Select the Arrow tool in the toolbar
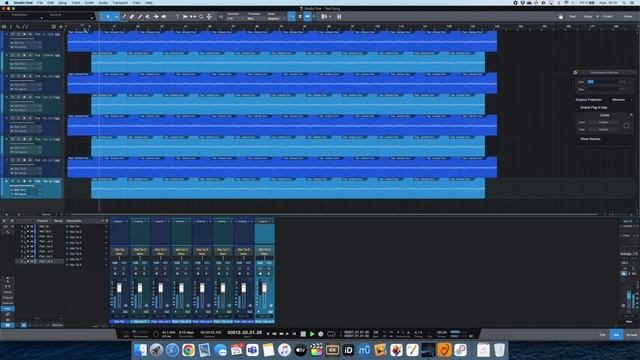 coord(108,17)
